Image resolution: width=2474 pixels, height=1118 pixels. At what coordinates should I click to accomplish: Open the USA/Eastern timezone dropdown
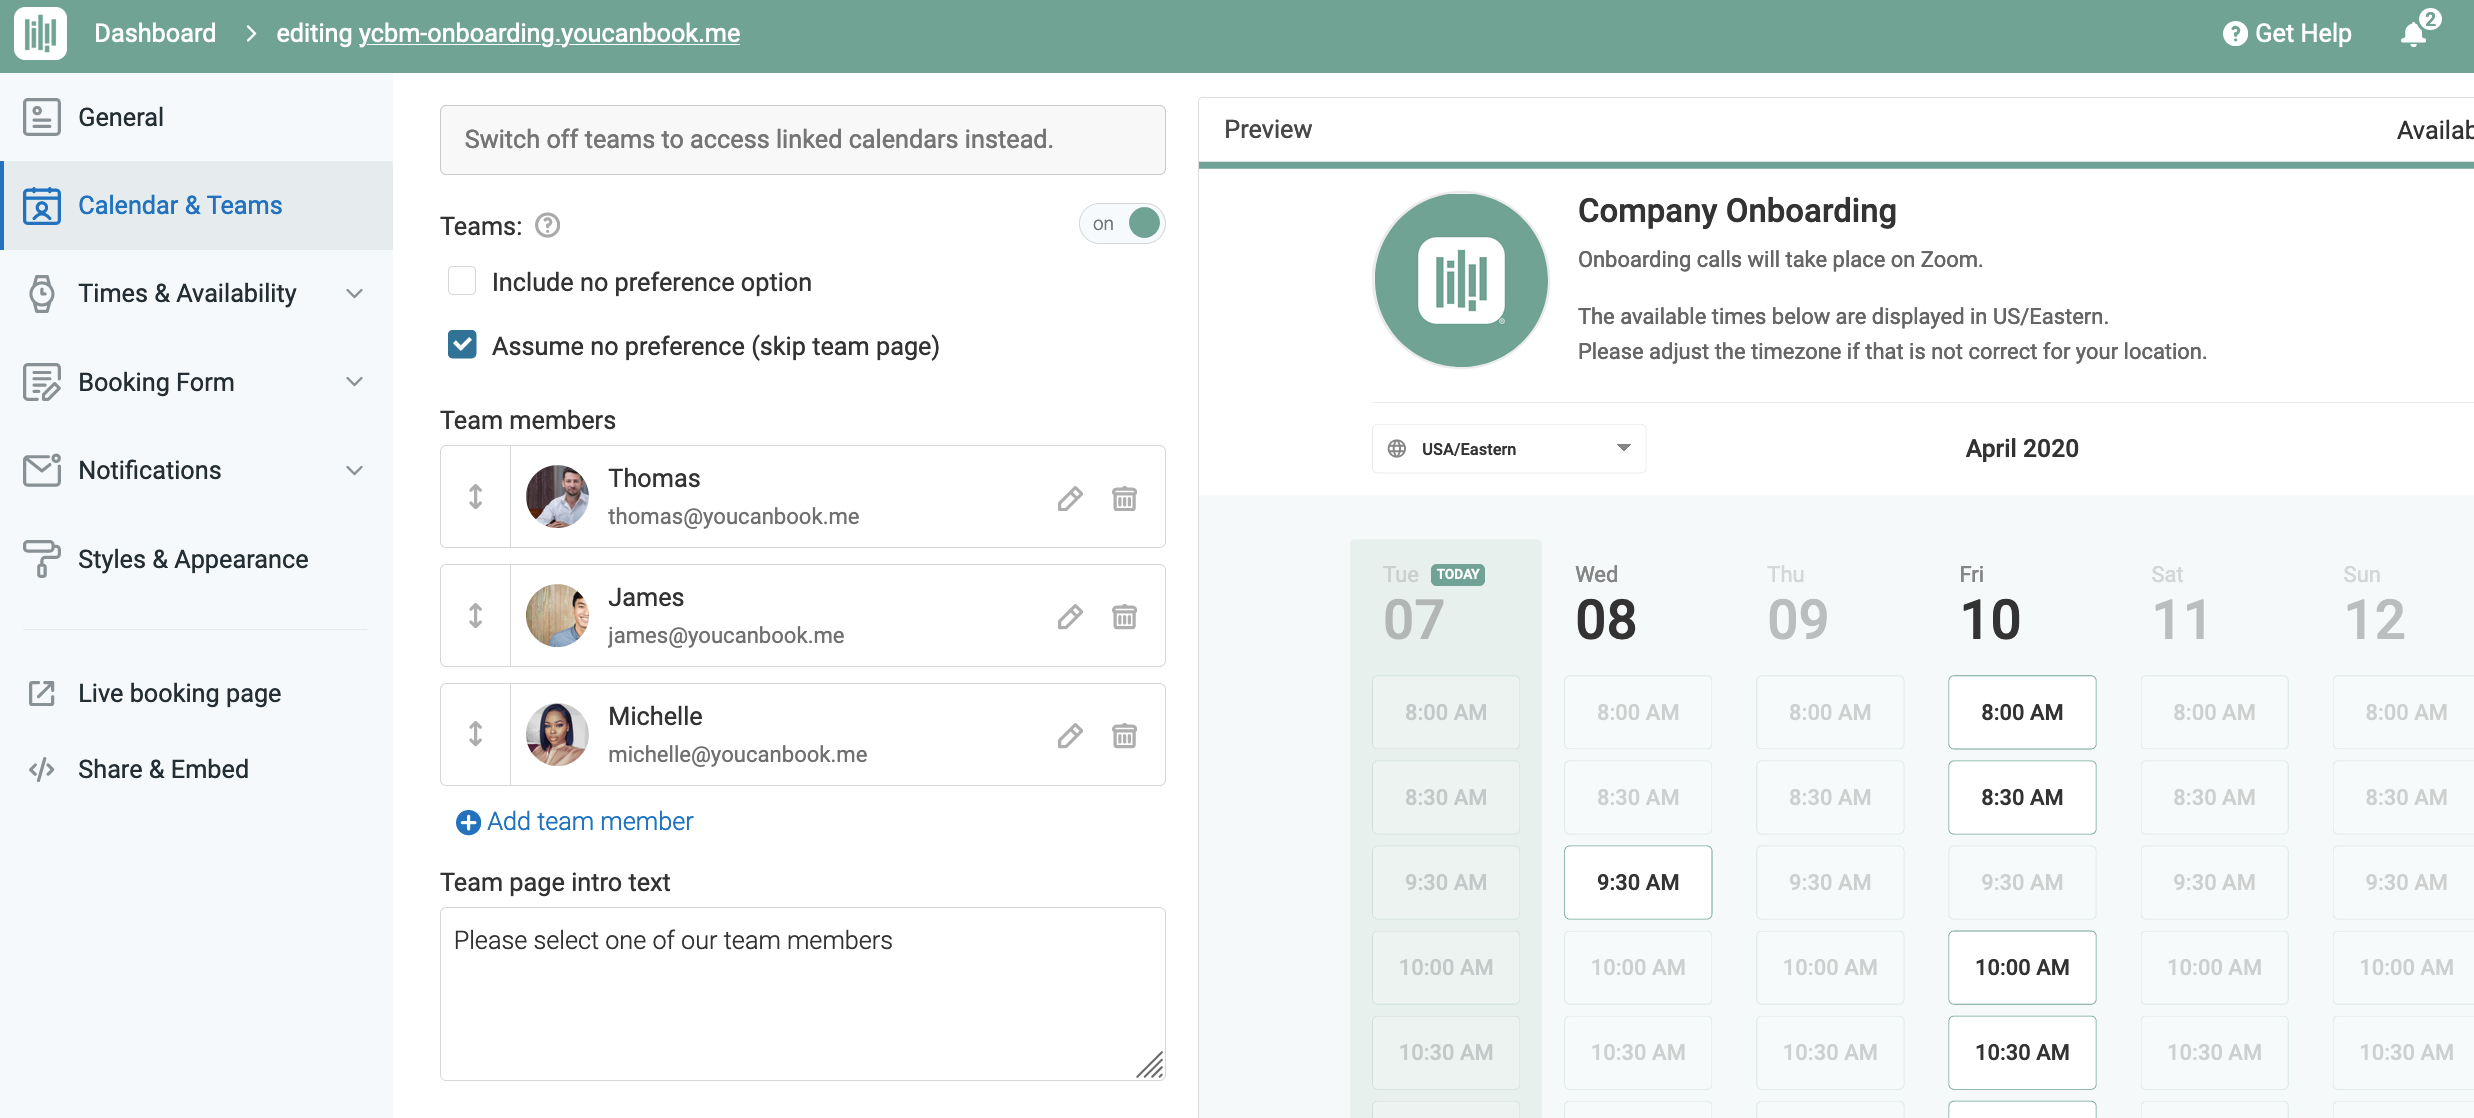point(1508,449)
